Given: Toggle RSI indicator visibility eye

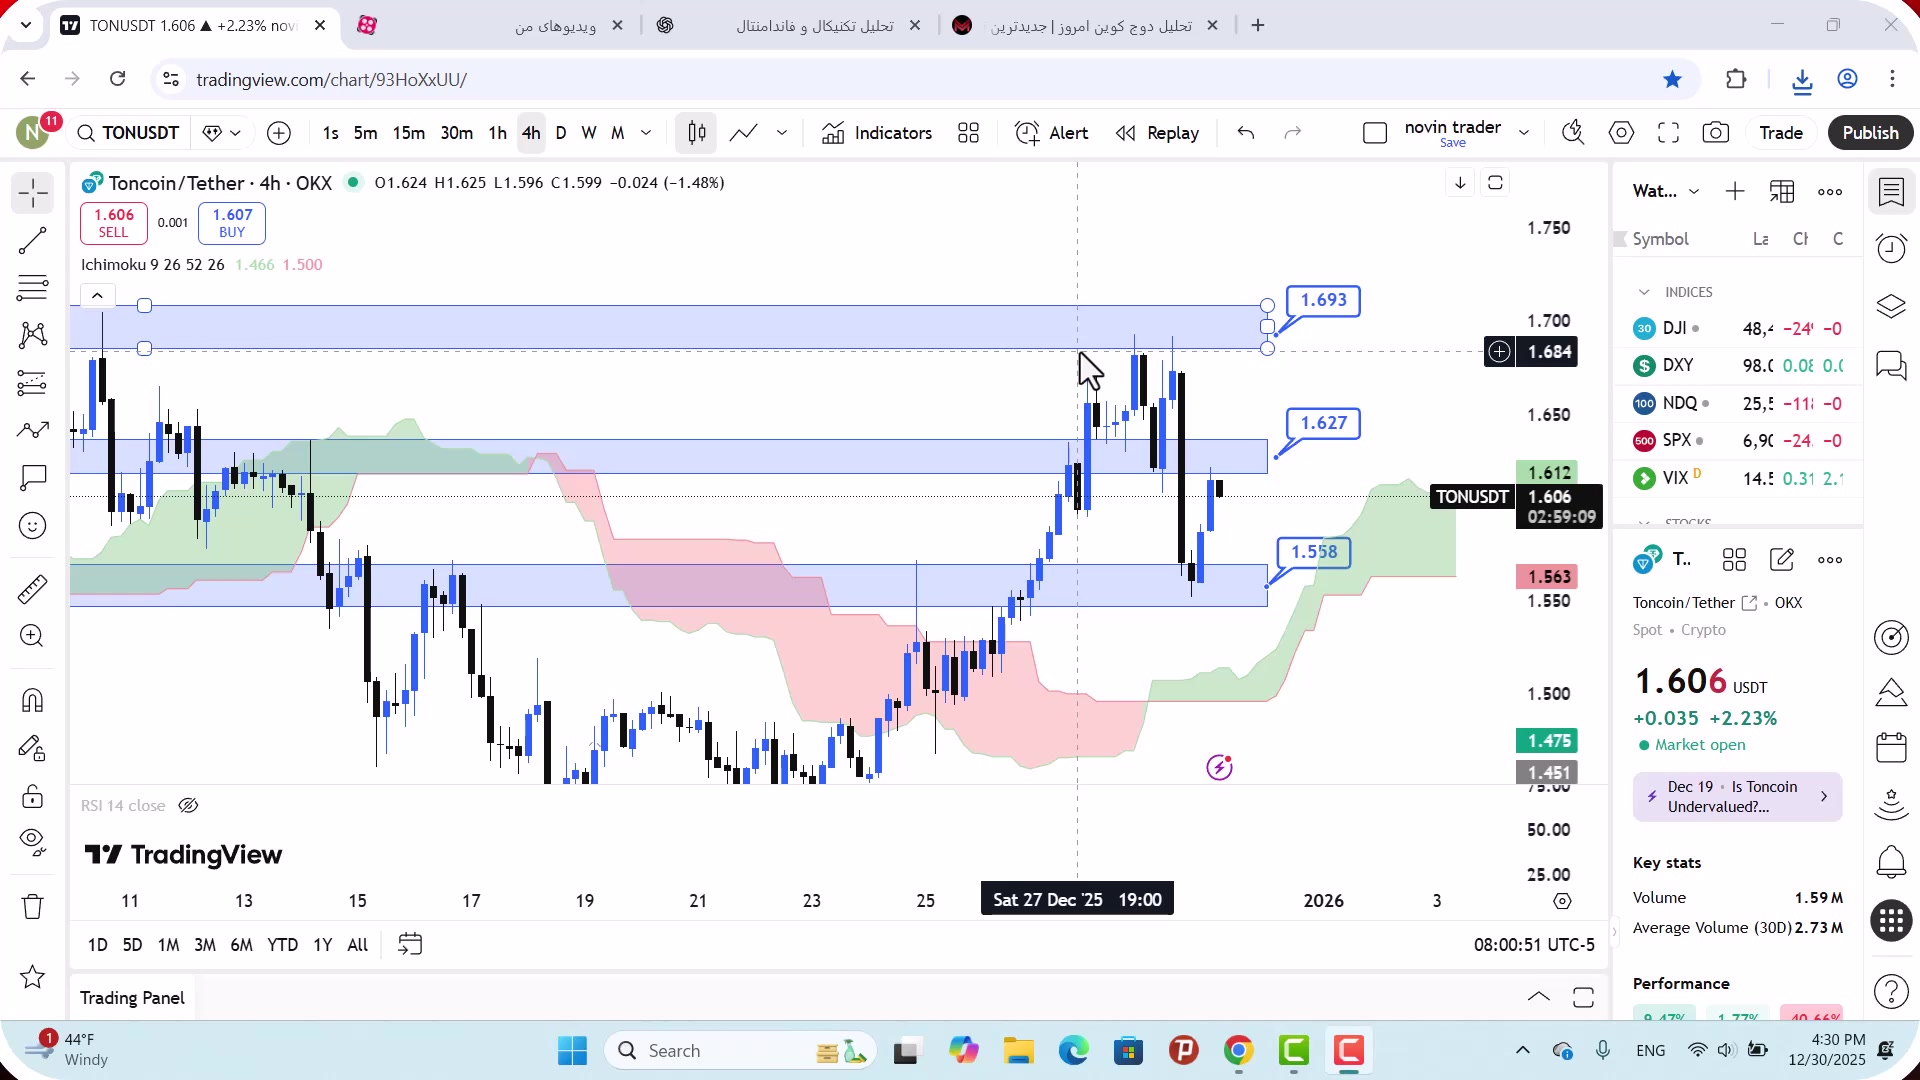Looking at the screenshot, I should (x=188, y=806).
